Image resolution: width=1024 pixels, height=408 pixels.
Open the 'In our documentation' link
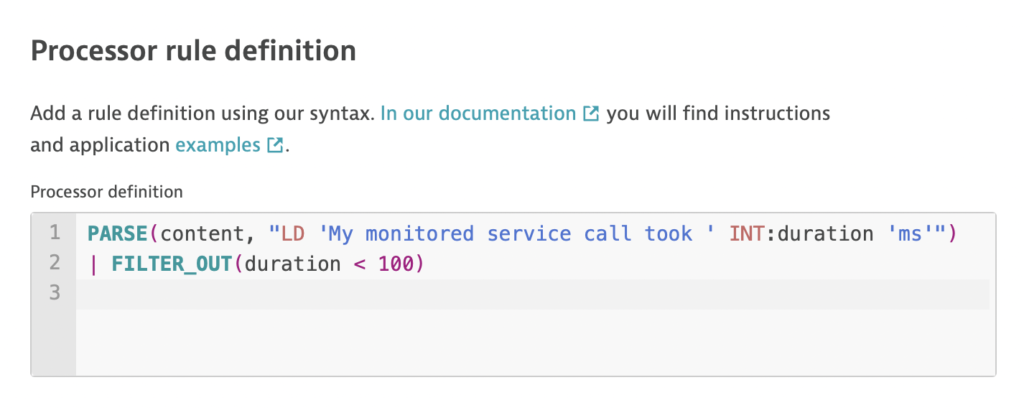click(x=478, y=114)
